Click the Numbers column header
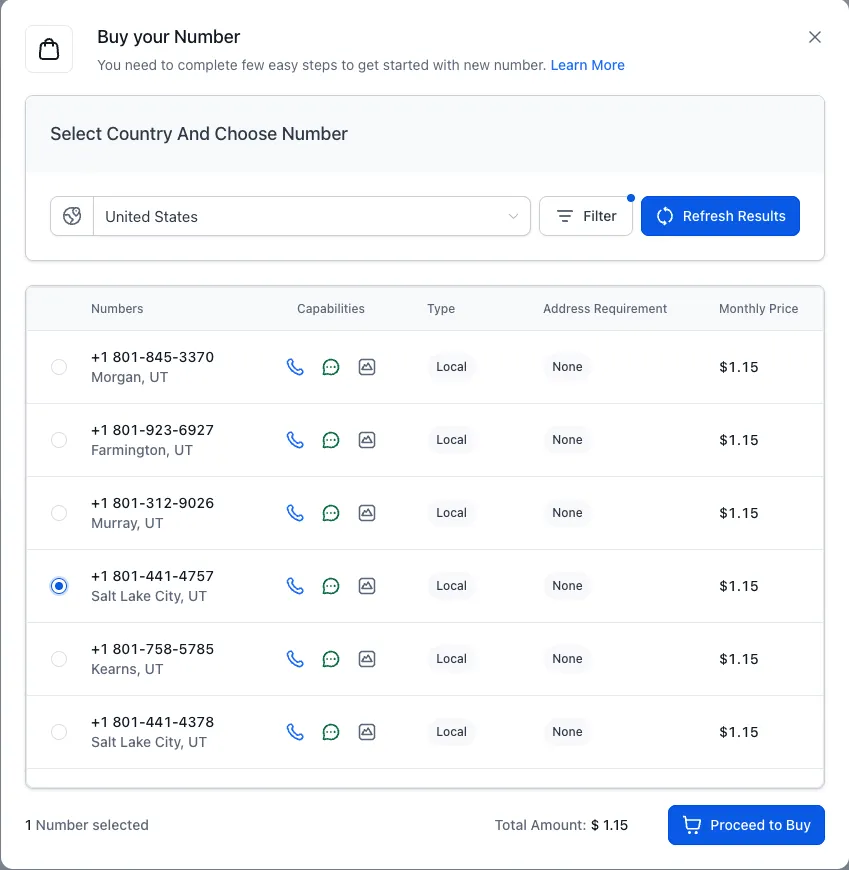849x870 pixels. click(117, 309)
